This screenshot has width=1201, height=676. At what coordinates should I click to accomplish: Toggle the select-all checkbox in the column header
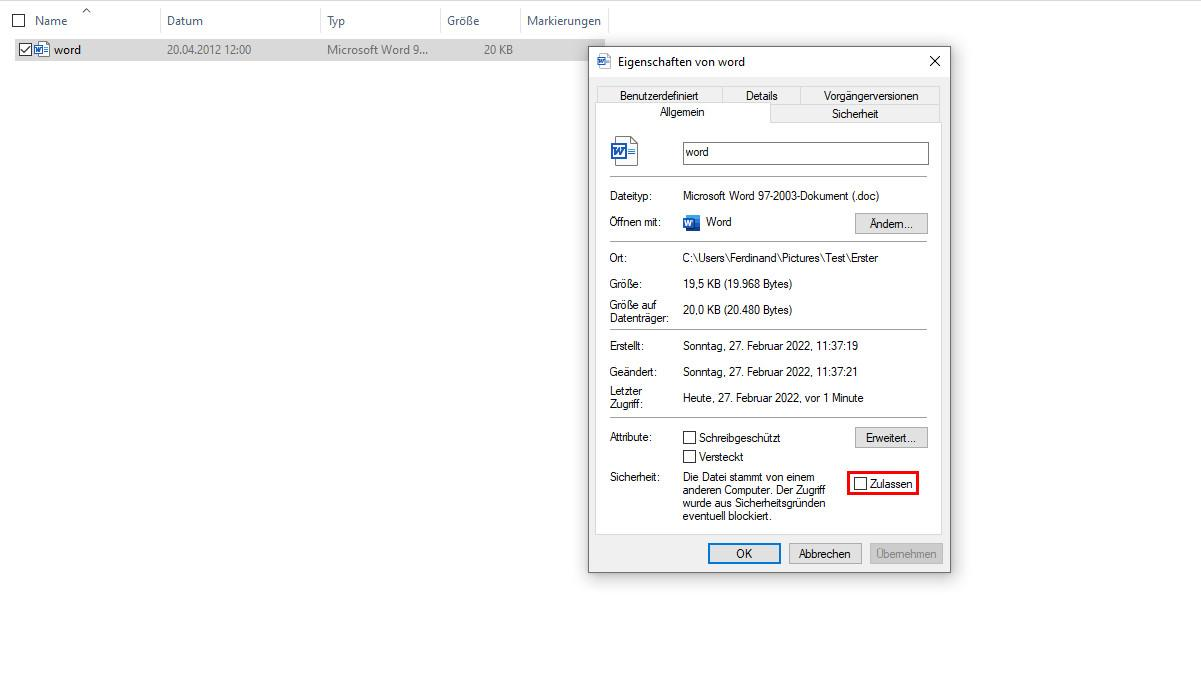[x=18, y=20]
